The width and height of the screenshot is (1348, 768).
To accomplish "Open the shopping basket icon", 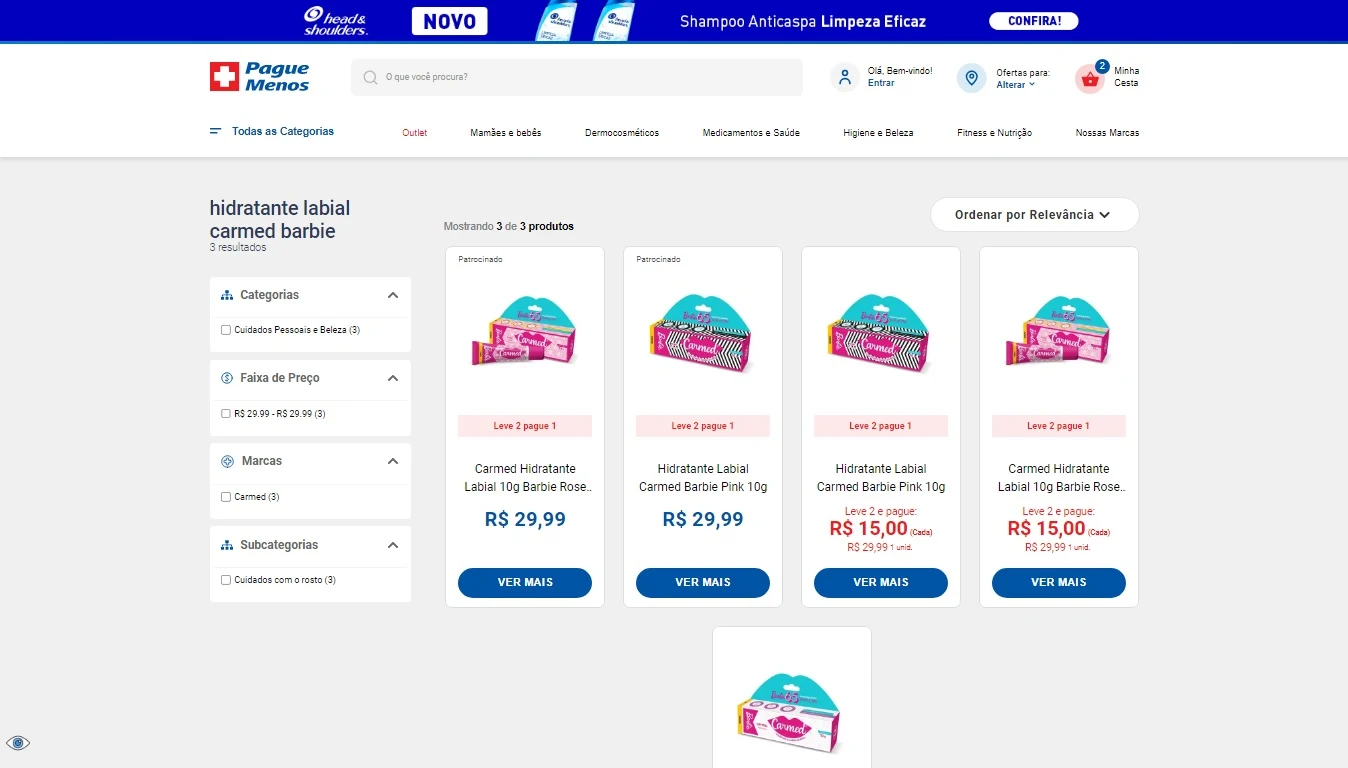I will point(1090,79).
